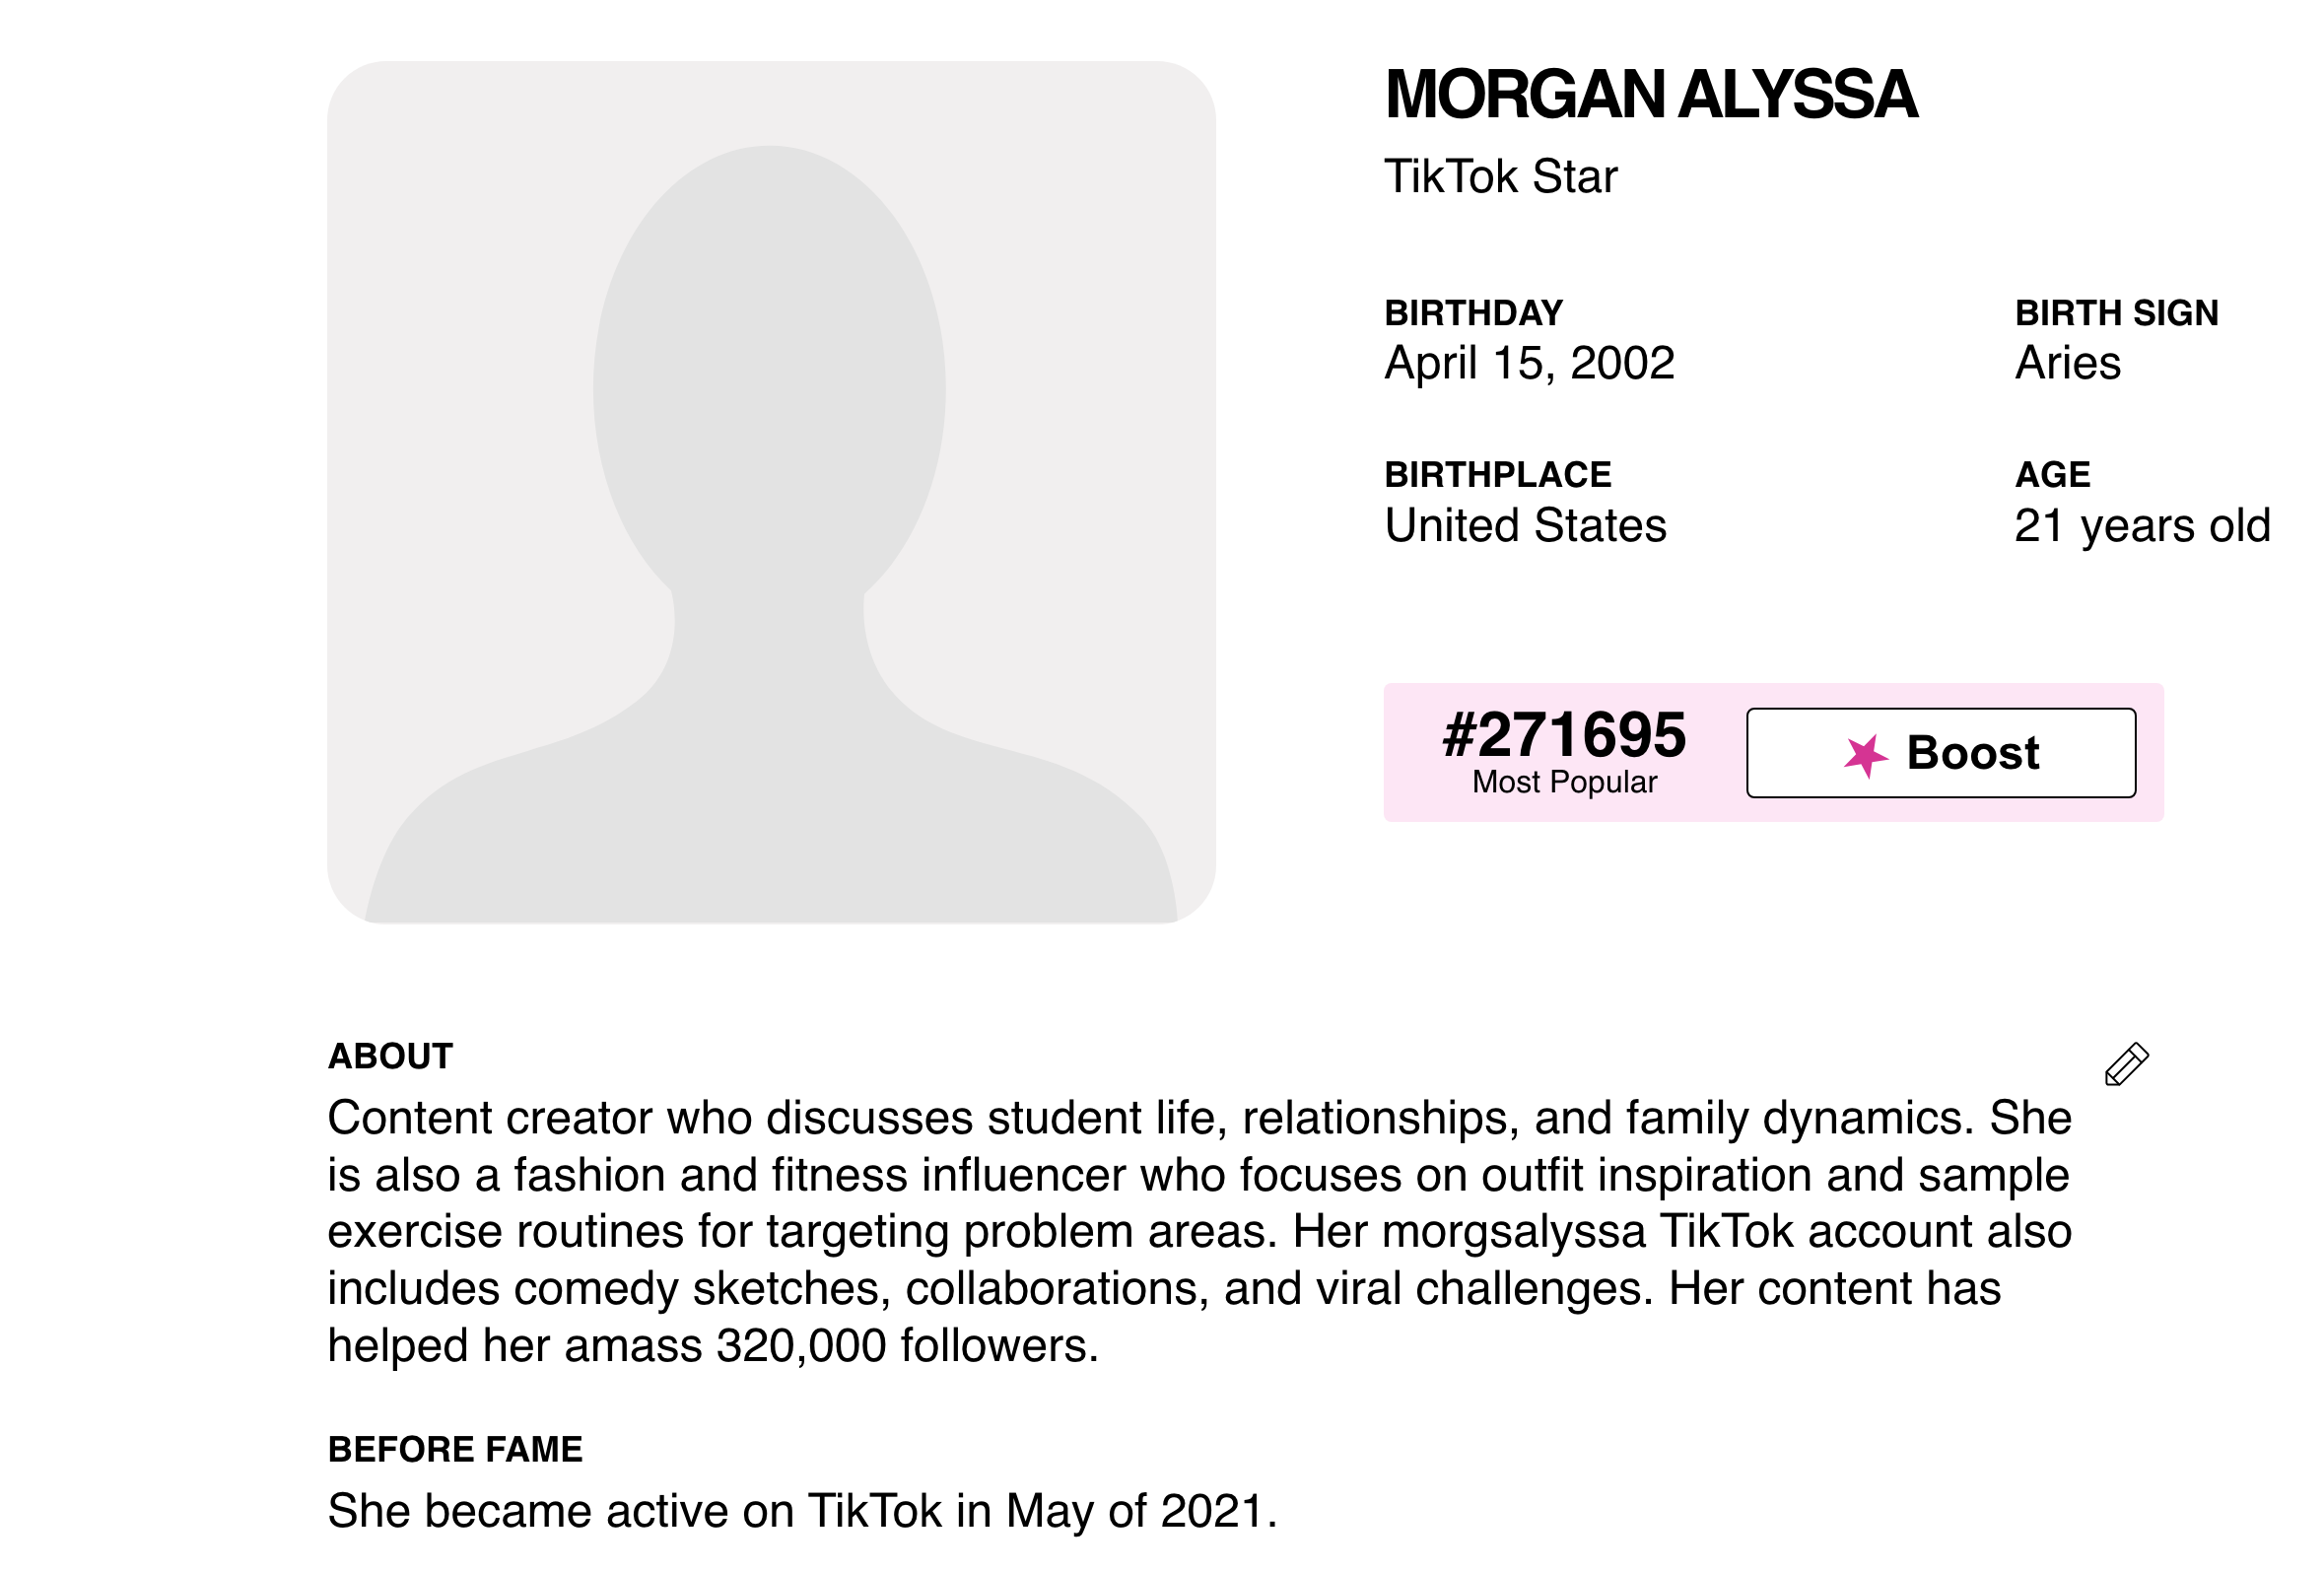Screen dimensions: 2324x1571
Task: Select the 21 years old age link
Action: pos(2142,526)
